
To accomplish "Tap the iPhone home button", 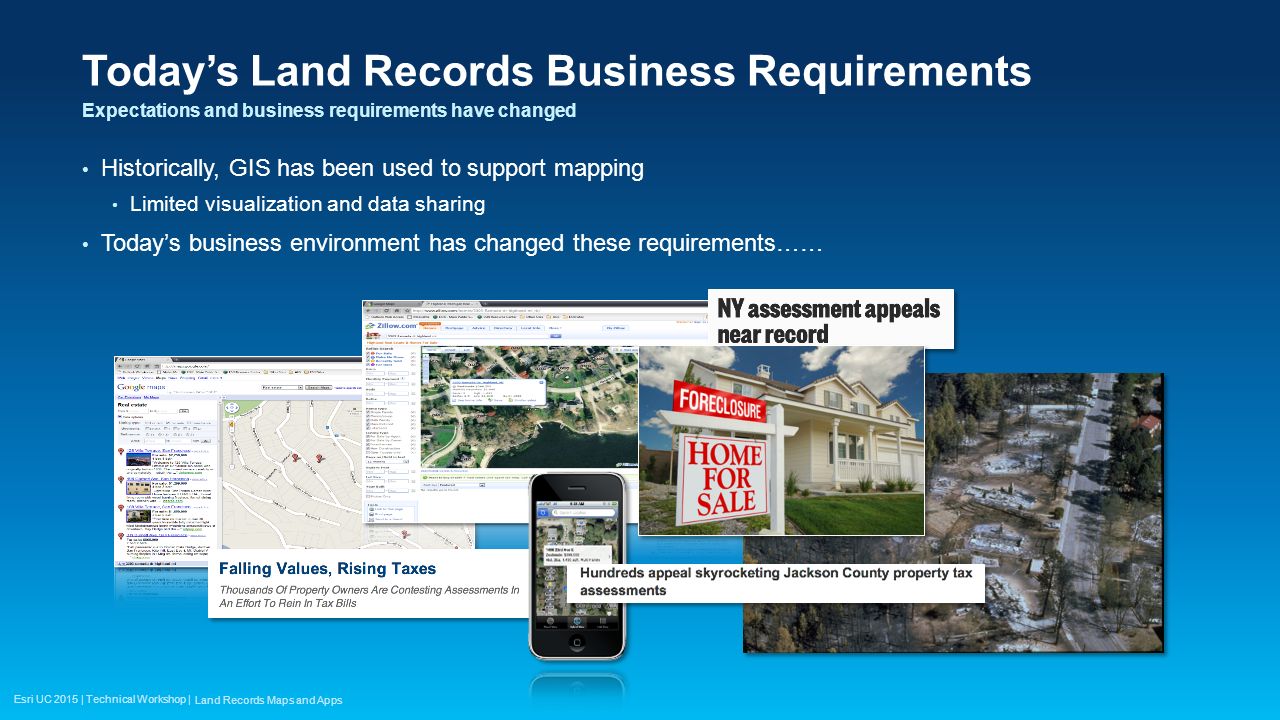I will [x=577, y=642].
